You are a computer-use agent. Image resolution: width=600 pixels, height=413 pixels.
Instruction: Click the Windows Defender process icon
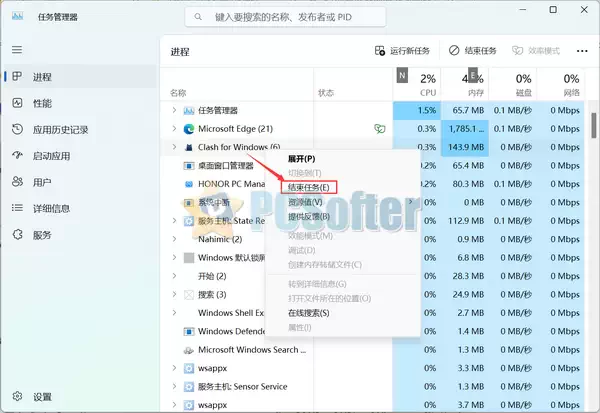(x=189, y=331)
